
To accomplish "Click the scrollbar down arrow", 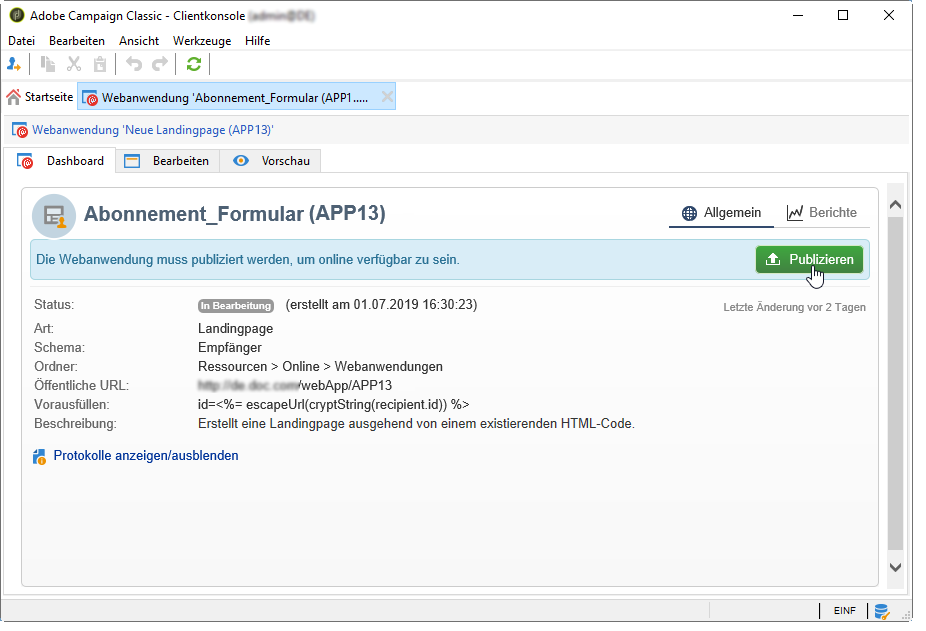I will click(x=895, y=567).
